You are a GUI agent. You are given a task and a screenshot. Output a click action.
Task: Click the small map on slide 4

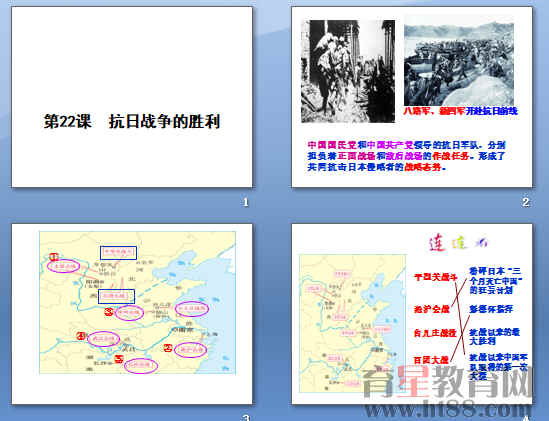[x=352, y=323]
